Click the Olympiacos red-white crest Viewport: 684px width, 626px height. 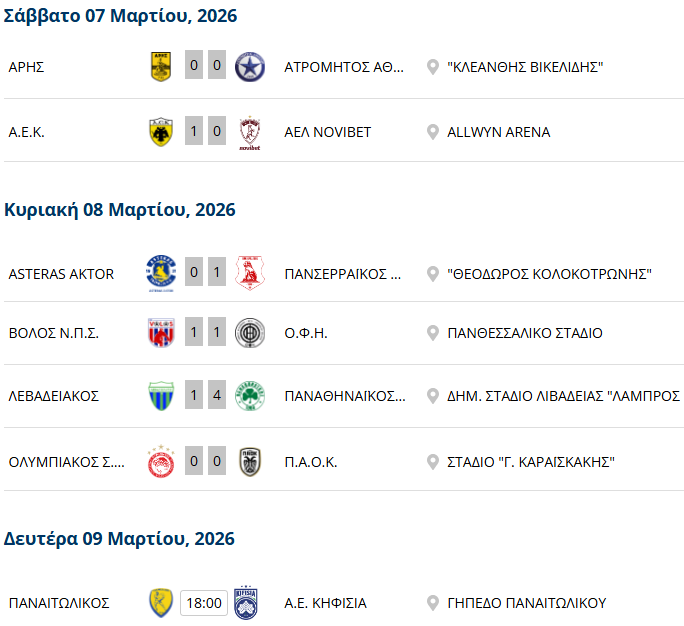[161, 461]
